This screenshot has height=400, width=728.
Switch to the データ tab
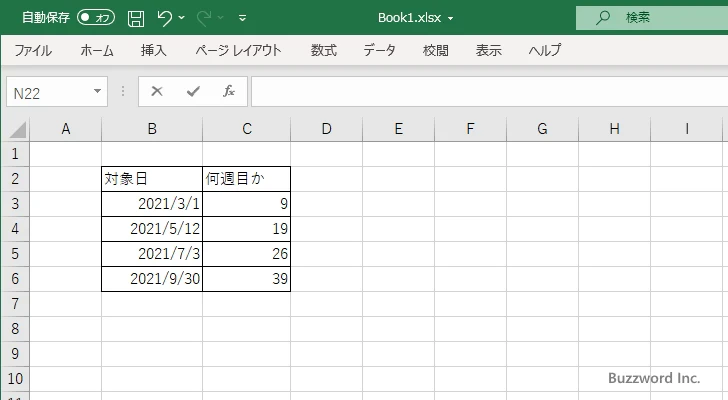click(379, 50)
